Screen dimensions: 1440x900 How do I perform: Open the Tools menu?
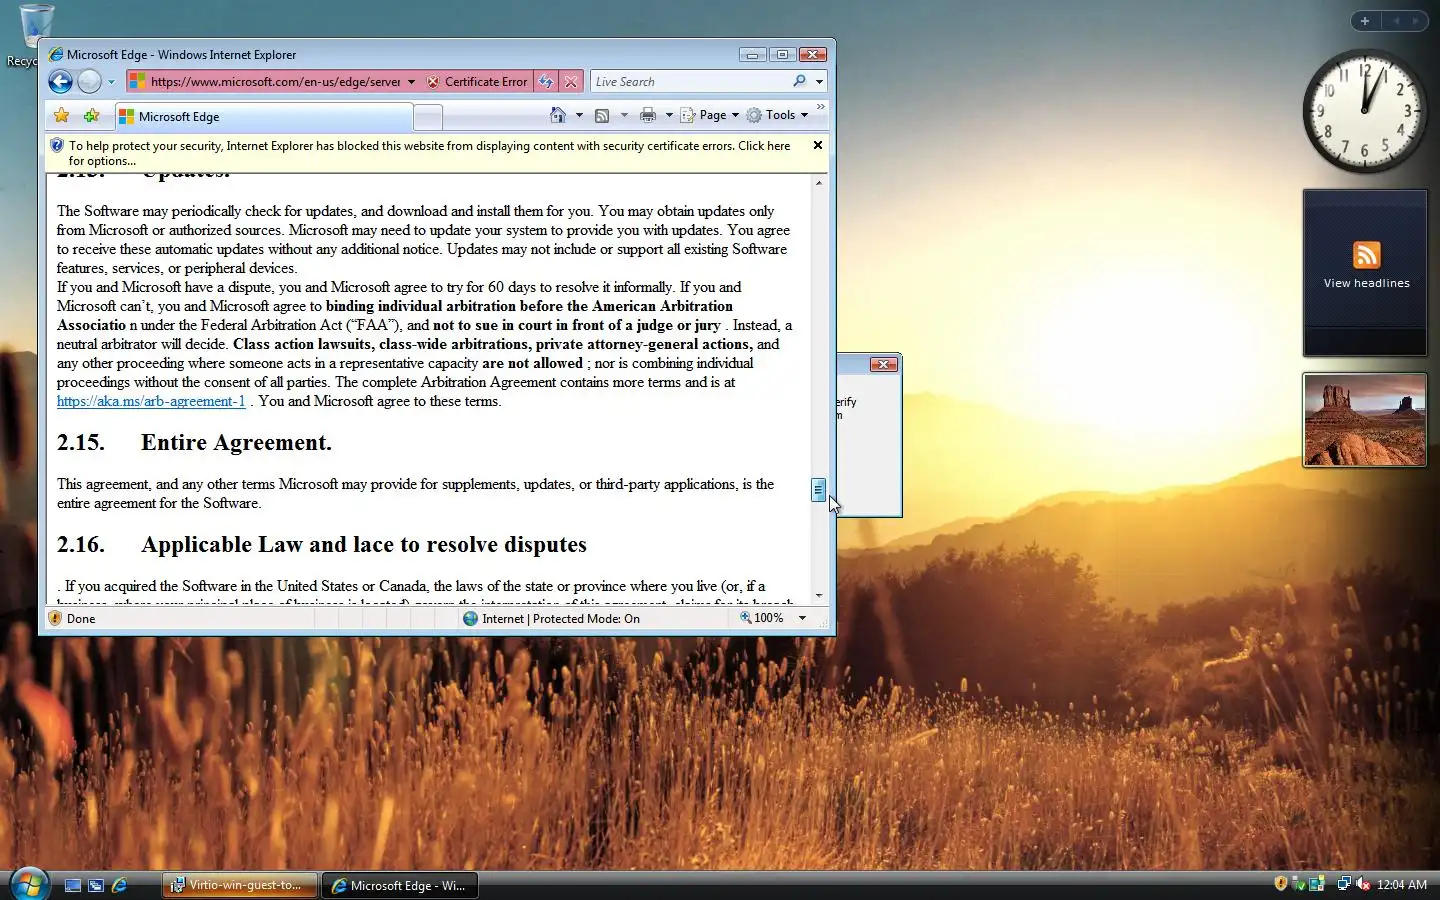[778, 115]
